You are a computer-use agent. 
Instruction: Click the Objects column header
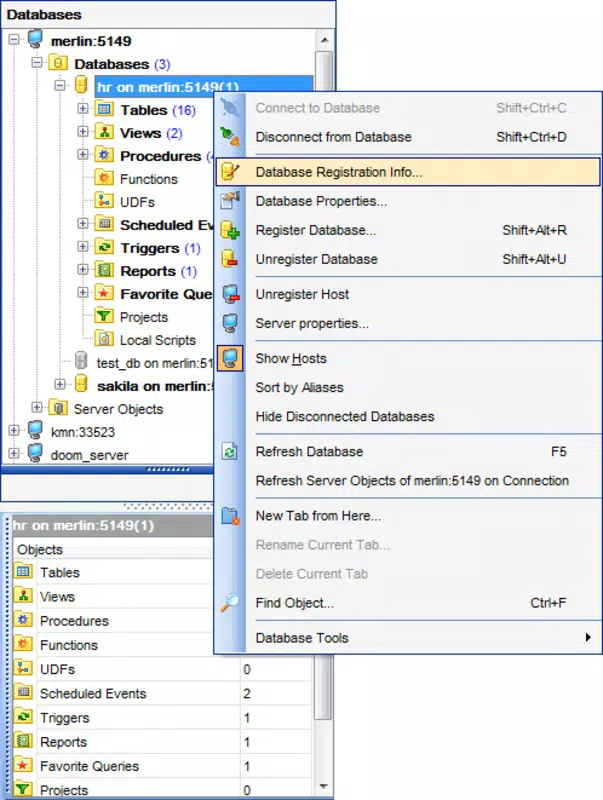[x=112, y=549]
